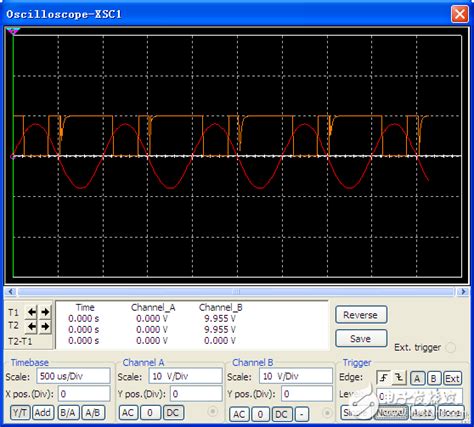474x427 pixels.
Task: Select rising edge trigger icon
Action: tap(384, 378)
